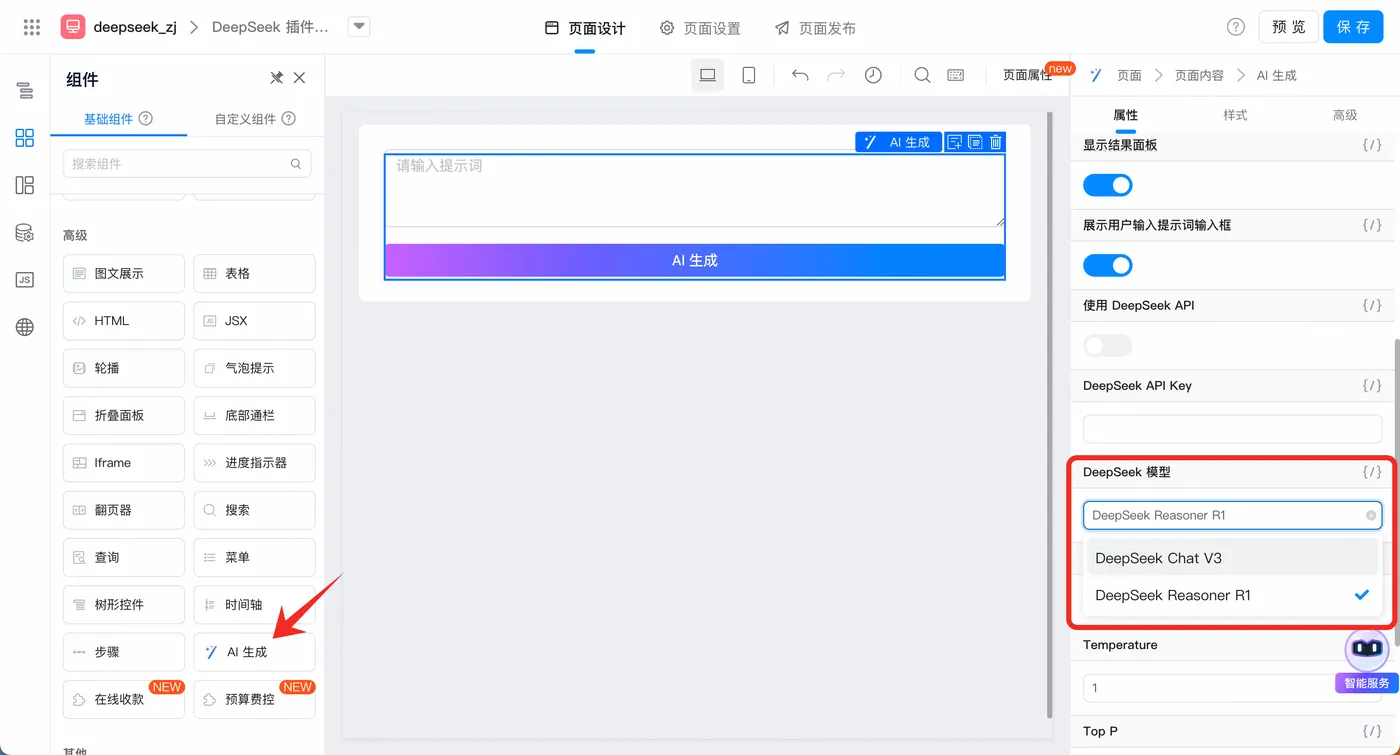The width and height of the screenshot is (1400, 755).
Task: Choose DeepSeek Reasoner R1 option
Action: coord(1232,595)
